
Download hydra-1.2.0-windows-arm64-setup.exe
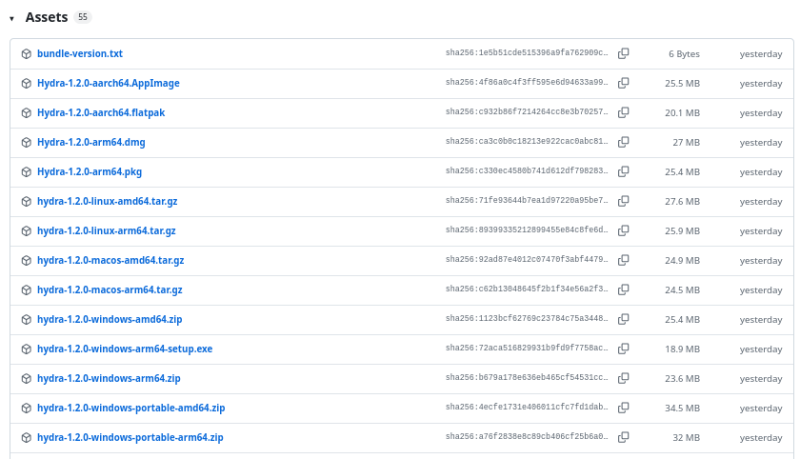click(124, 349)
